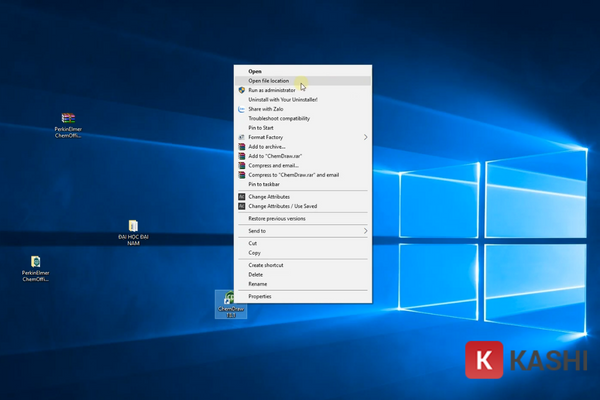Pick Compress to "ChemDraw.rar" and email
The height and width of the screenshot is (400, 600).
coord(293,175)
